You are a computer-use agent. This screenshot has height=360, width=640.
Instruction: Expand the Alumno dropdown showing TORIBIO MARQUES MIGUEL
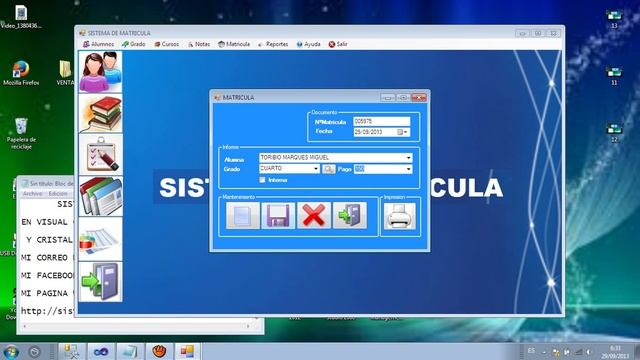point(408,158)
